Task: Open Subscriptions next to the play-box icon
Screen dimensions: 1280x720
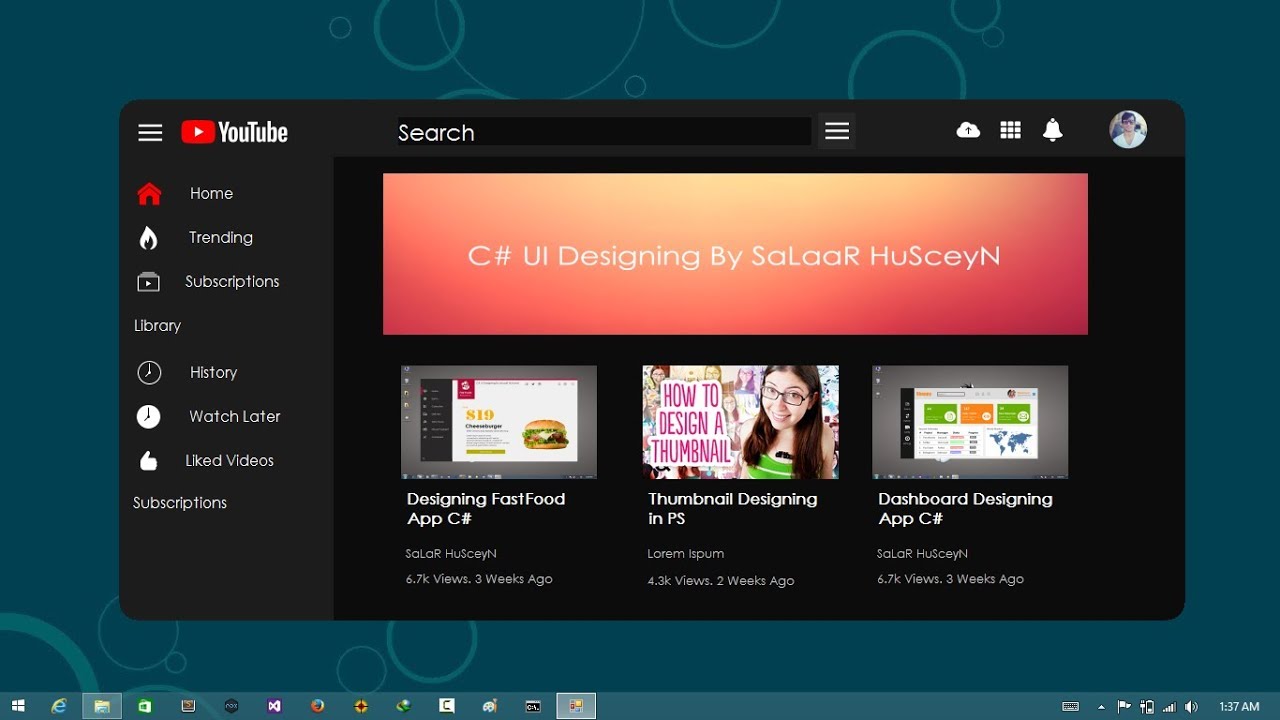Action: point(232,282)
